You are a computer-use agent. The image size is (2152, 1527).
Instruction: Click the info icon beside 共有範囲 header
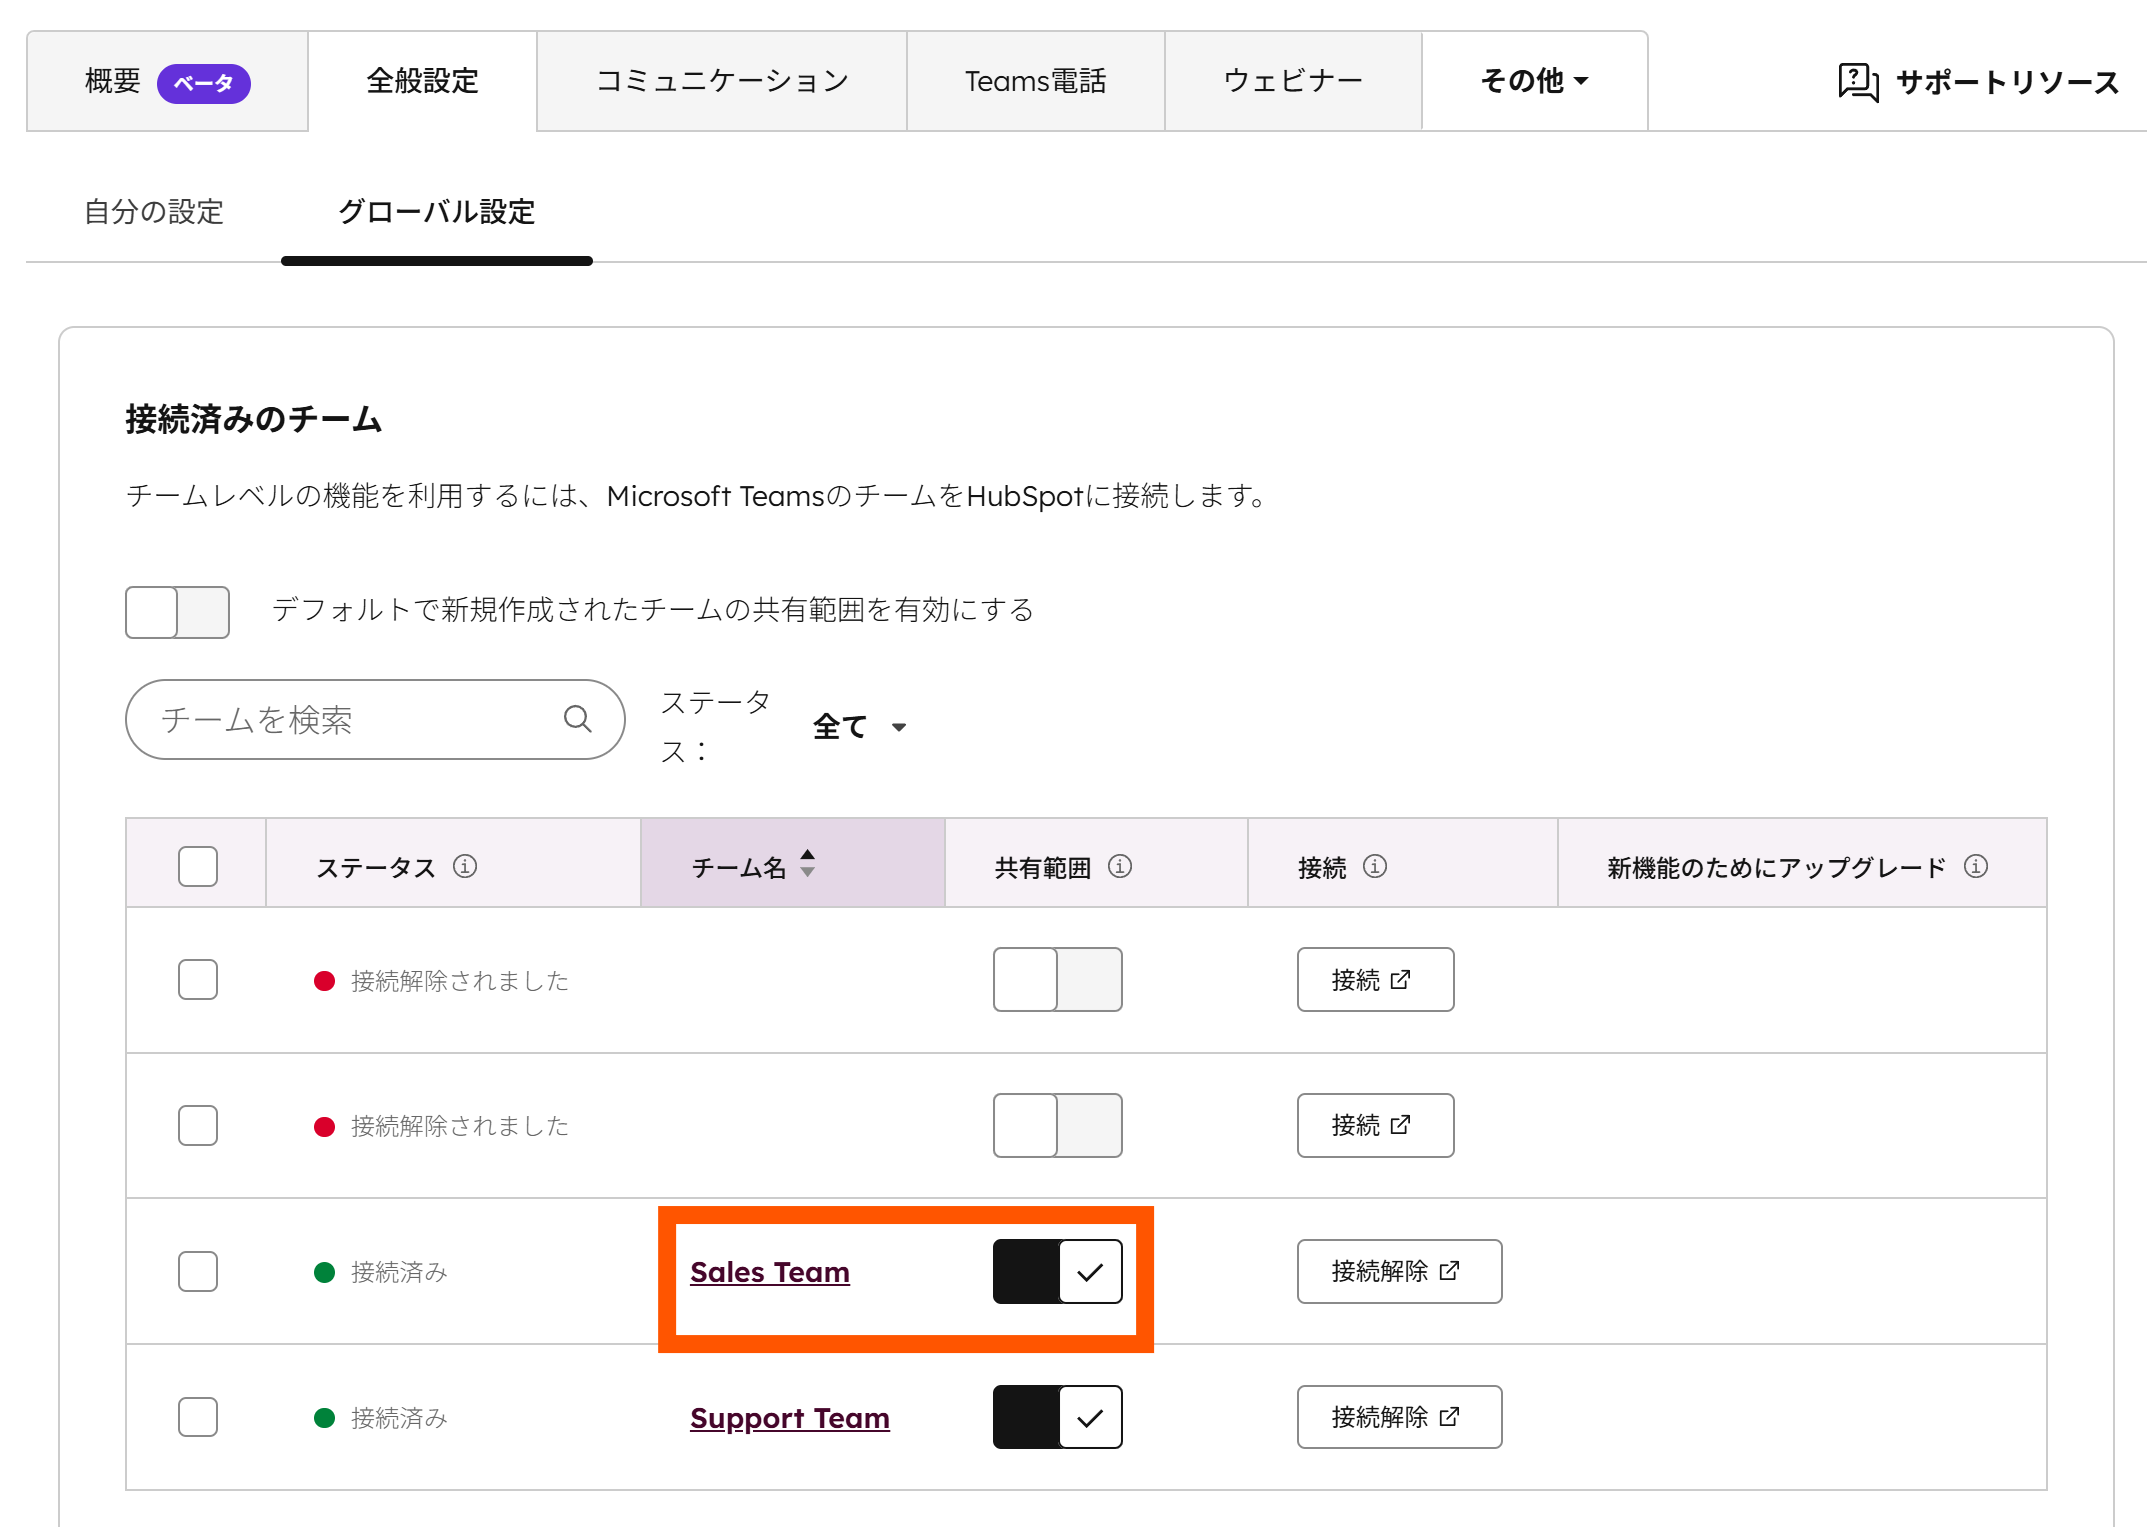tap(1120, 866)
